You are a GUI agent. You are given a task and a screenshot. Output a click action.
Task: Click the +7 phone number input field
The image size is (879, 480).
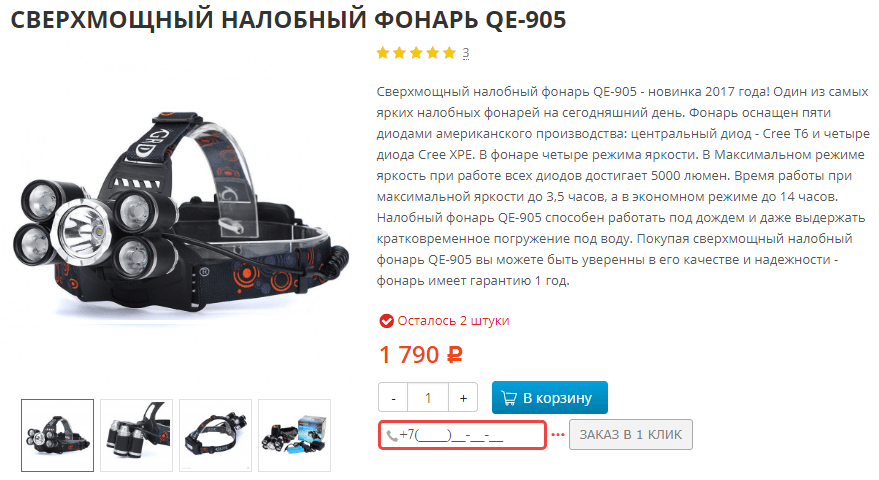[x=462, y=435]
